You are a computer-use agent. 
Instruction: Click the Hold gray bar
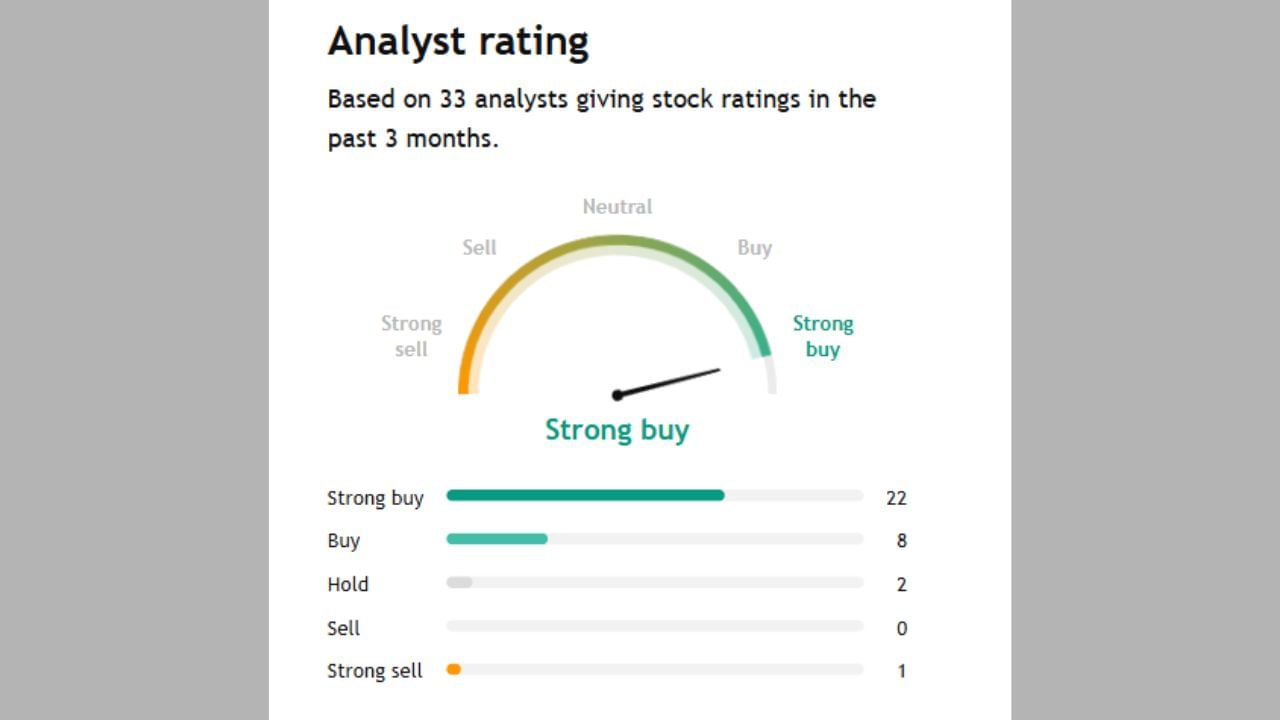459,582
